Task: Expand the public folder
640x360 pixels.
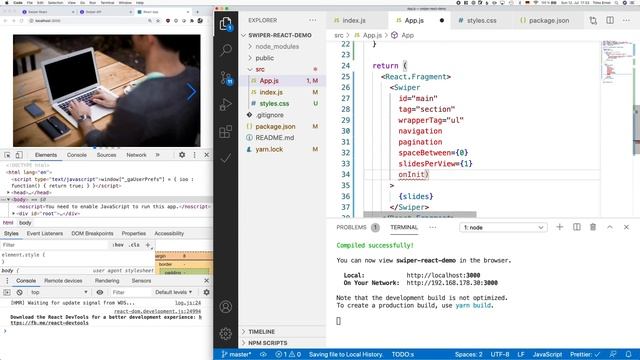Action: [x=264, y=58]
